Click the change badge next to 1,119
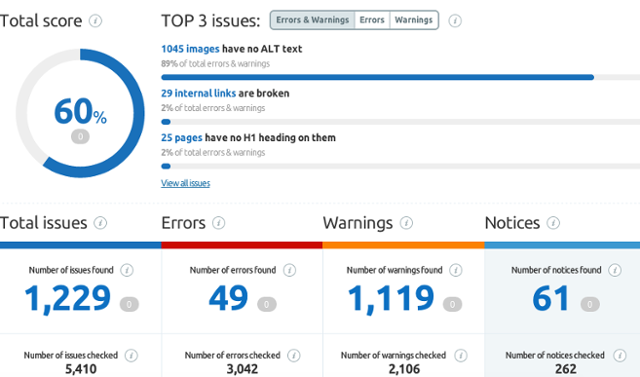The width and height of the screenshot is (640, 377). pos(452,304)
